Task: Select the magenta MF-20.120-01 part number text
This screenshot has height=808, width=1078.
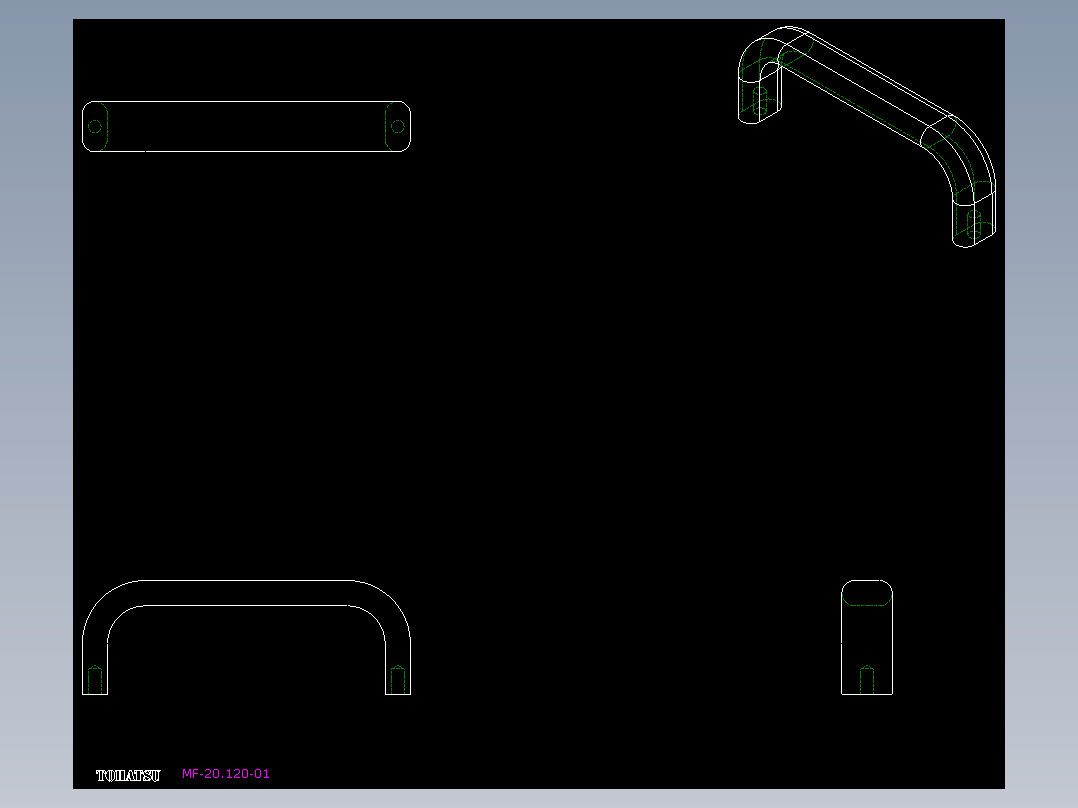Action: [x=226, y=774]
